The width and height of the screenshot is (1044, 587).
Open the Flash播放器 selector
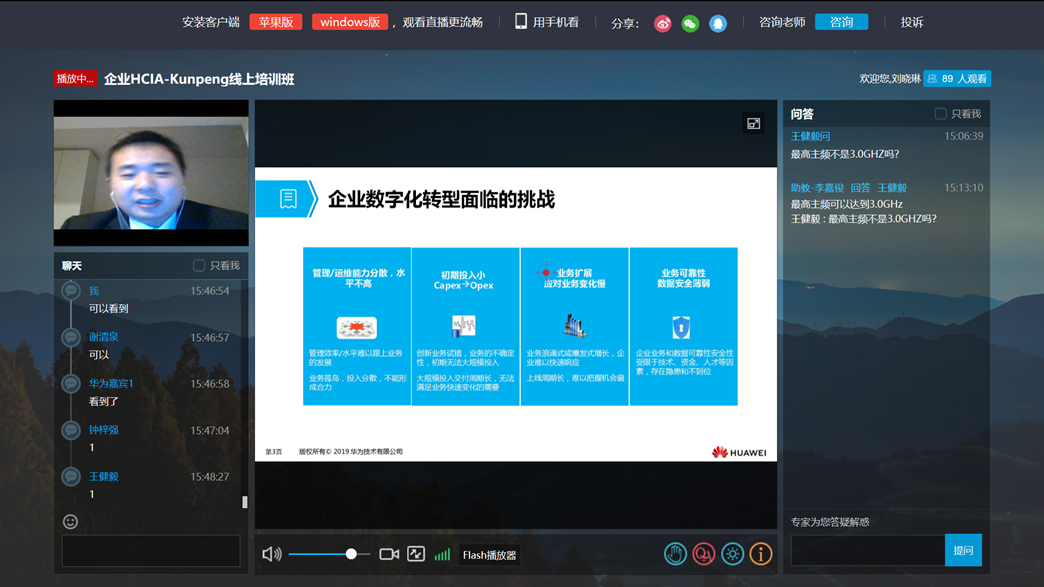pyautogui.click(x=489, y=553)
